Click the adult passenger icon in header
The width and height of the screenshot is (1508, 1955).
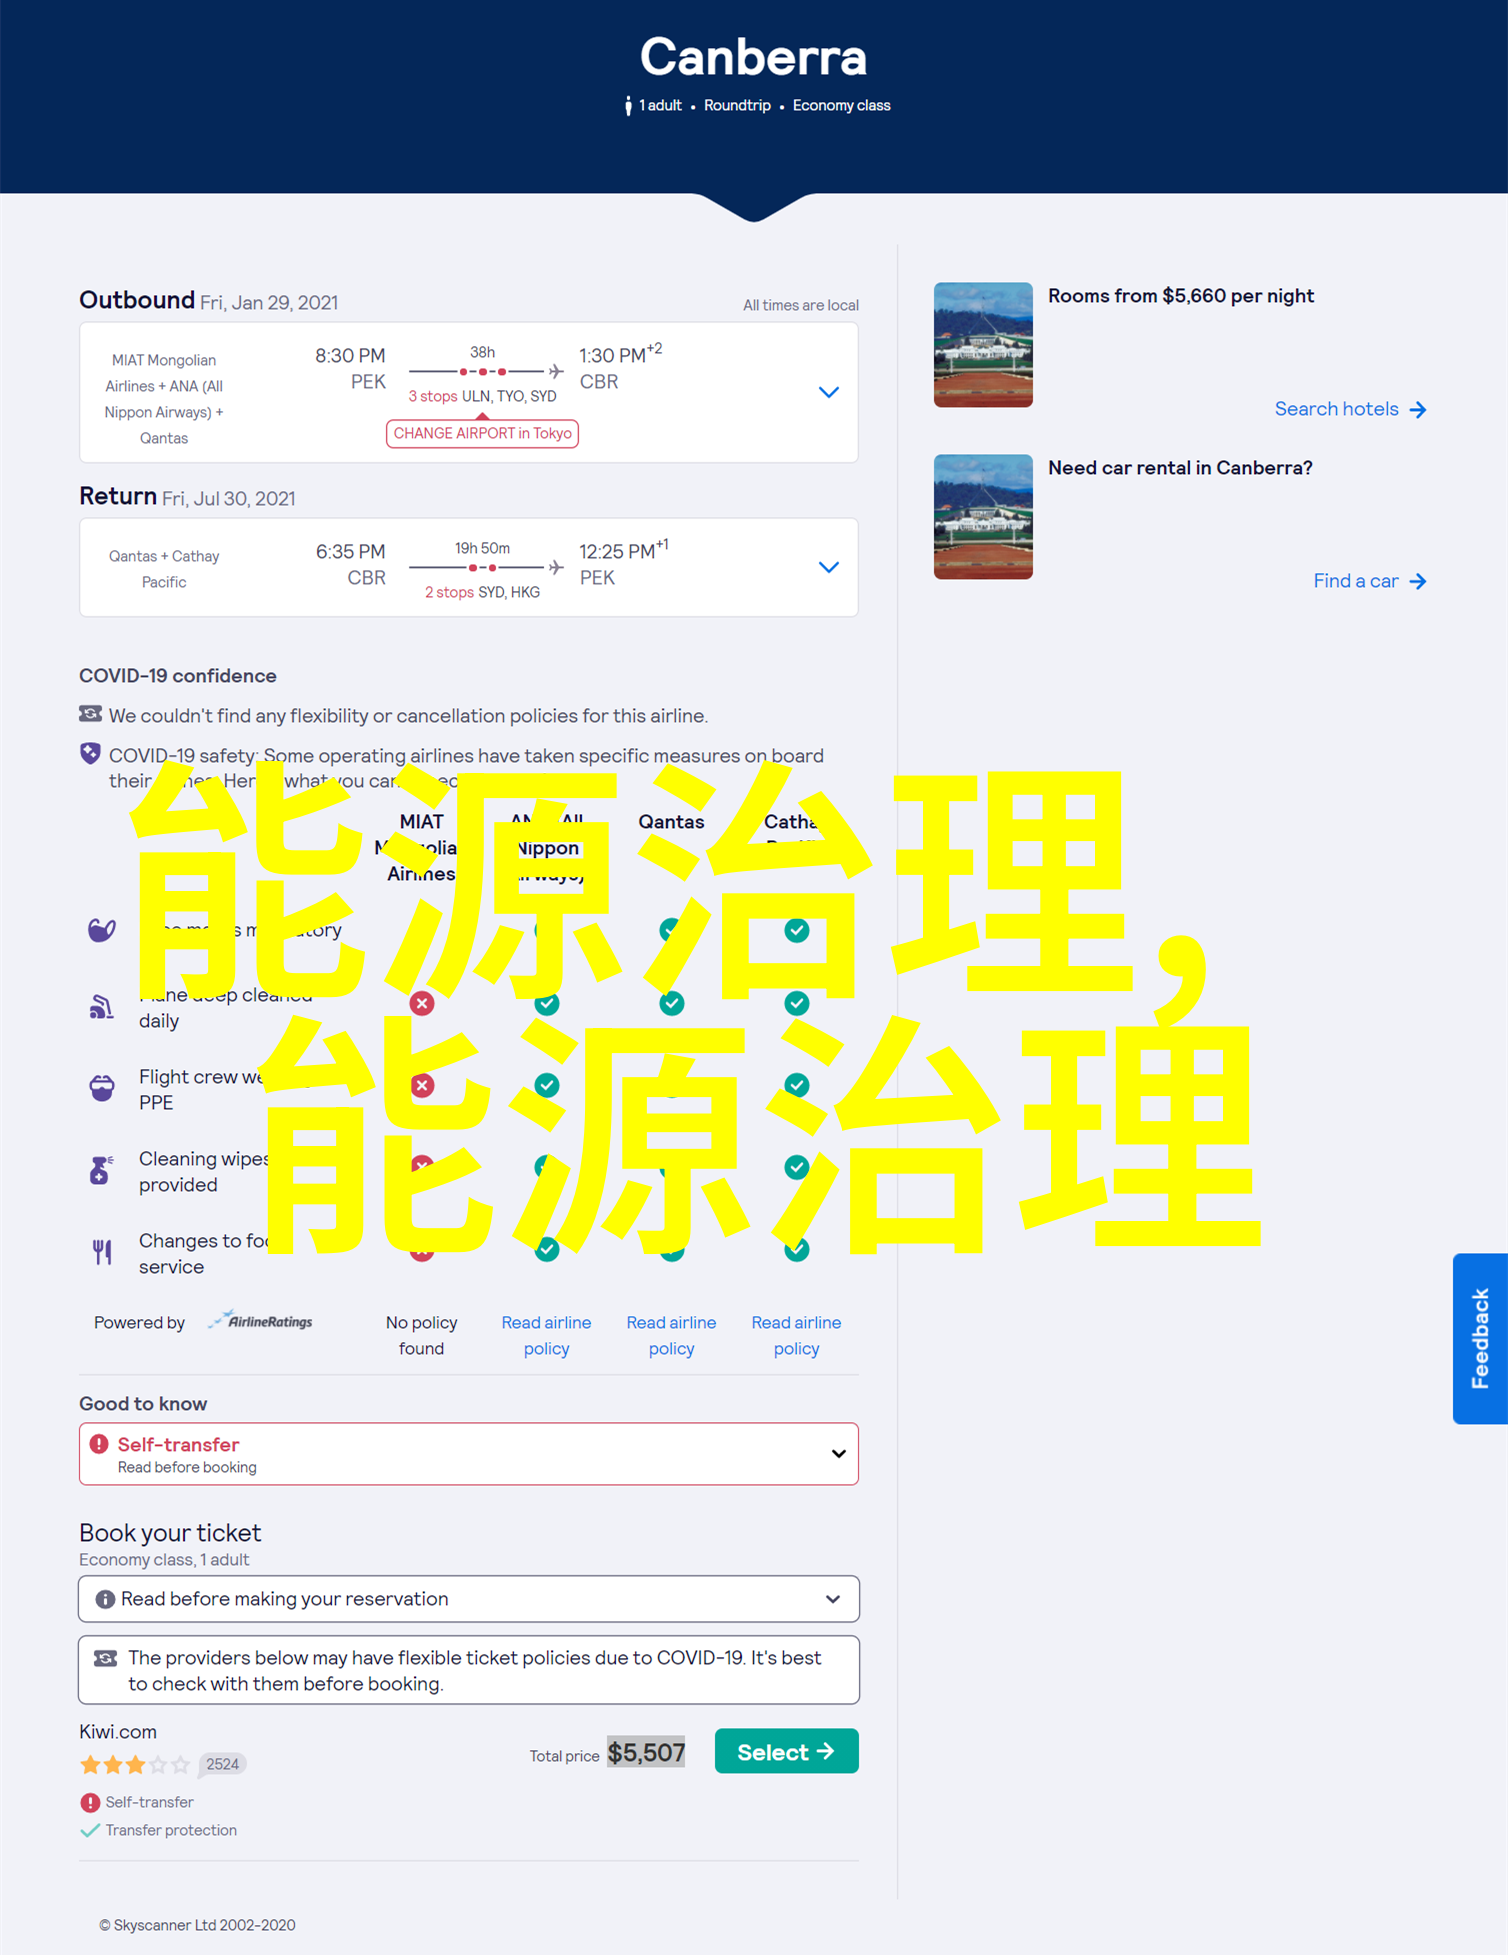pyautogui.click(x=628, y=106)
